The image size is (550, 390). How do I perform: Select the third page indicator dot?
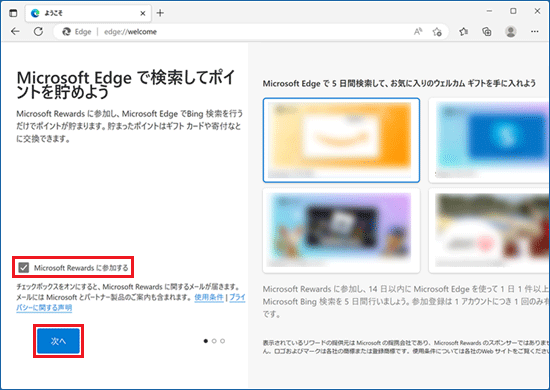(222, 341)
